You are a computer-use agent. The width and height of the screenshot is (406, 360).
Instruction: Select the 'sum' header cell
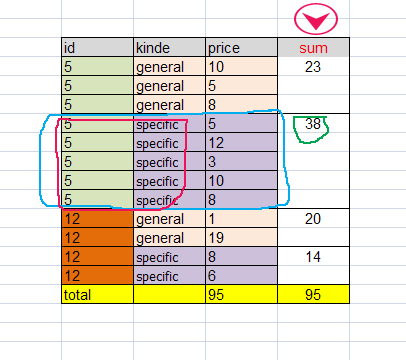[x=313, y=47]
